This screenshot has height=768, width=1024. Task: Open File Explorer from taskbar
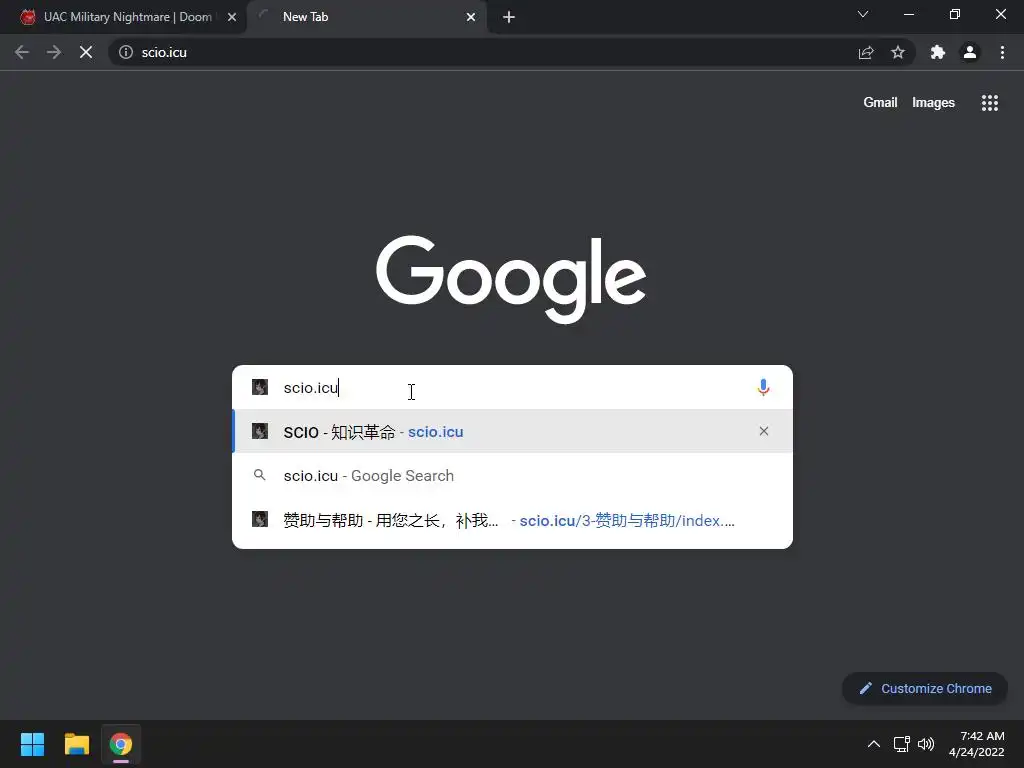[76, 744]
